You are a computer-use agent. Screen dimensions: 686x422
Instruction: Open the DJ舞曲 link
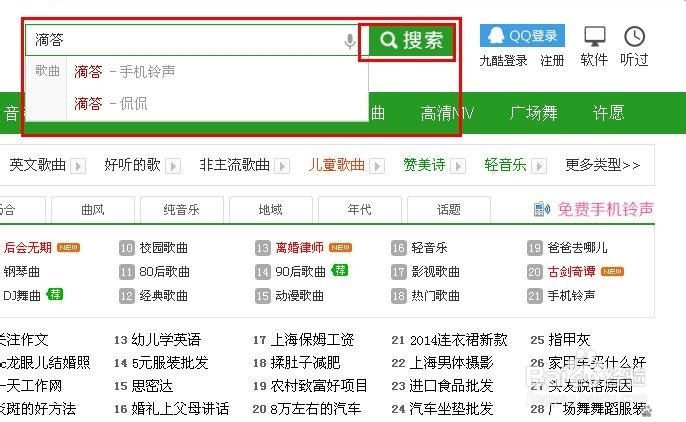tap(21, 296)
